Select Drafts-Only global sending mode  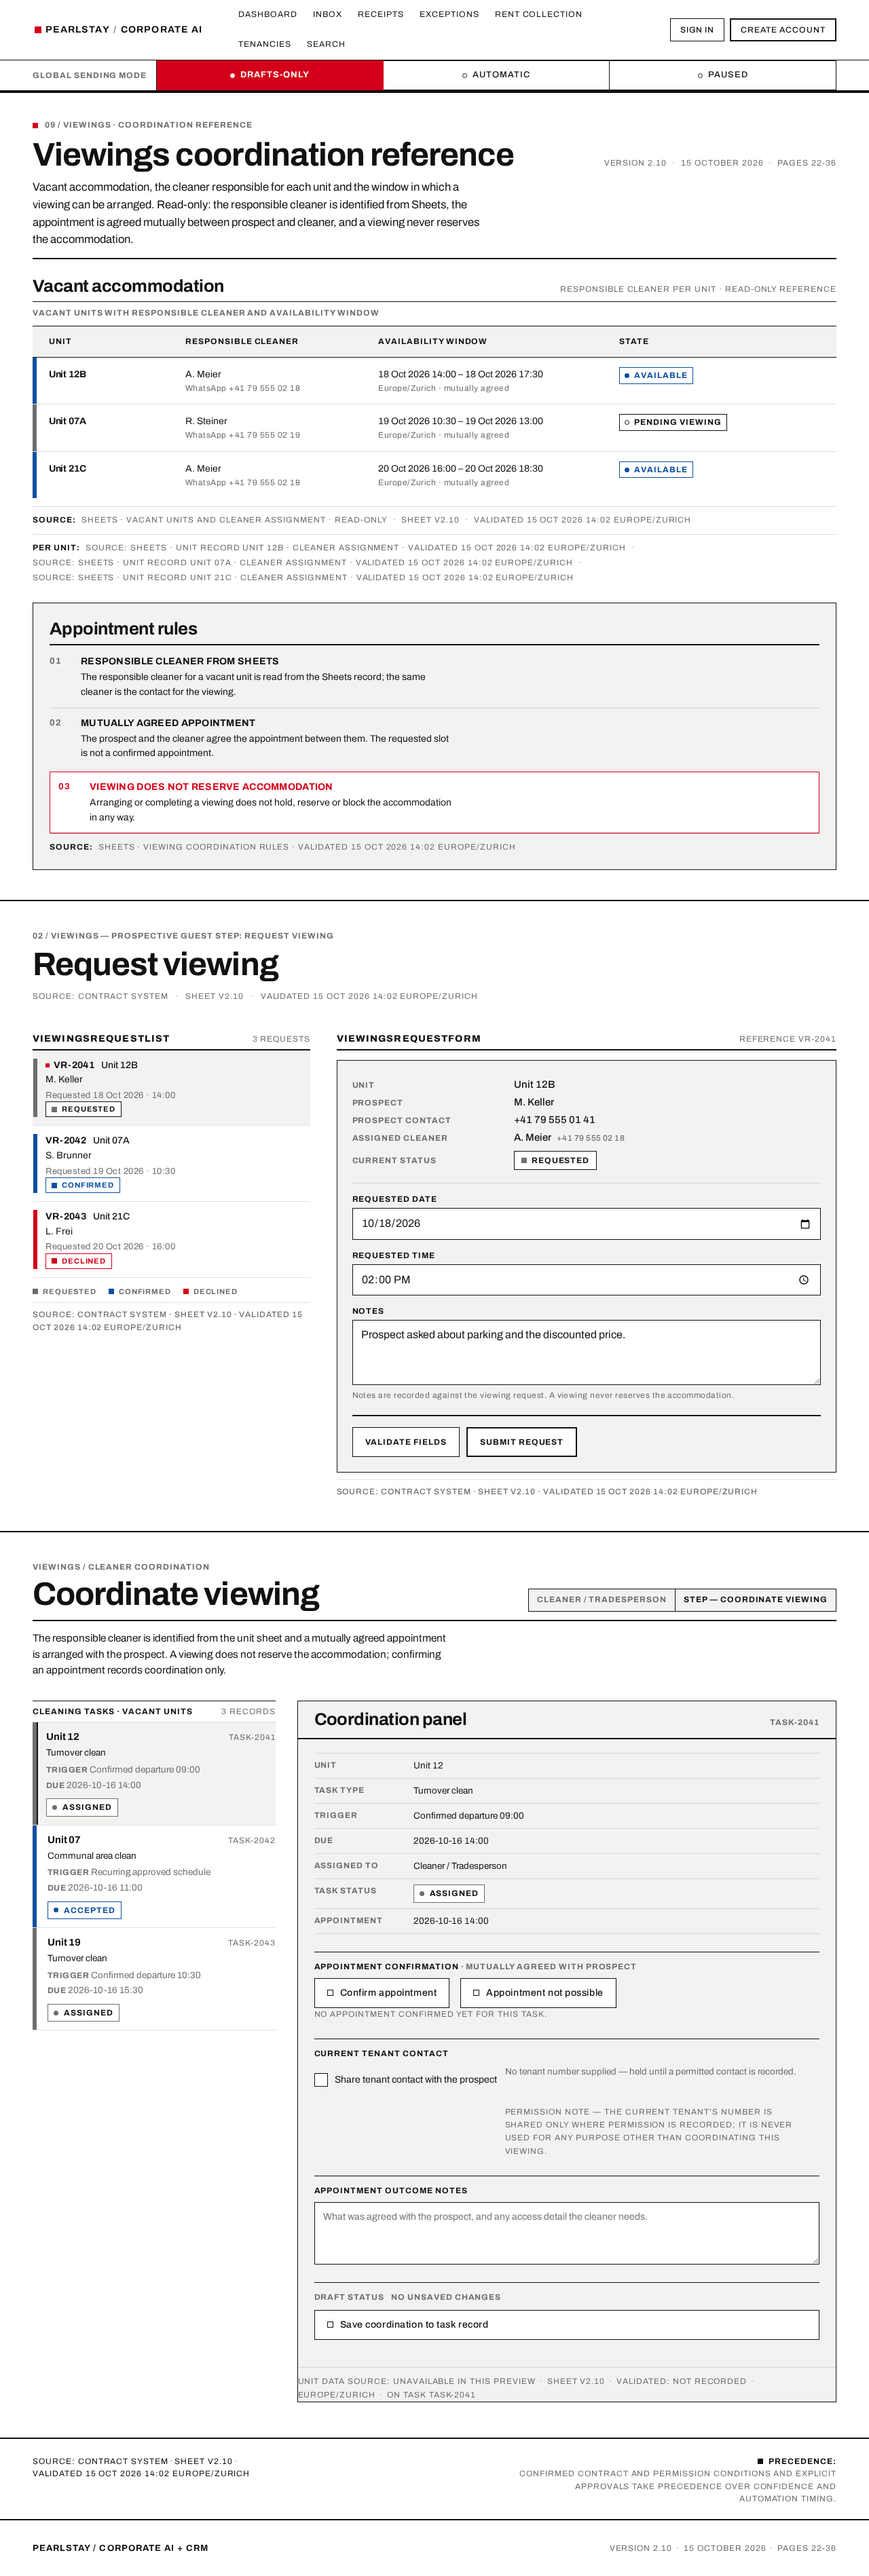pos(270,75)
